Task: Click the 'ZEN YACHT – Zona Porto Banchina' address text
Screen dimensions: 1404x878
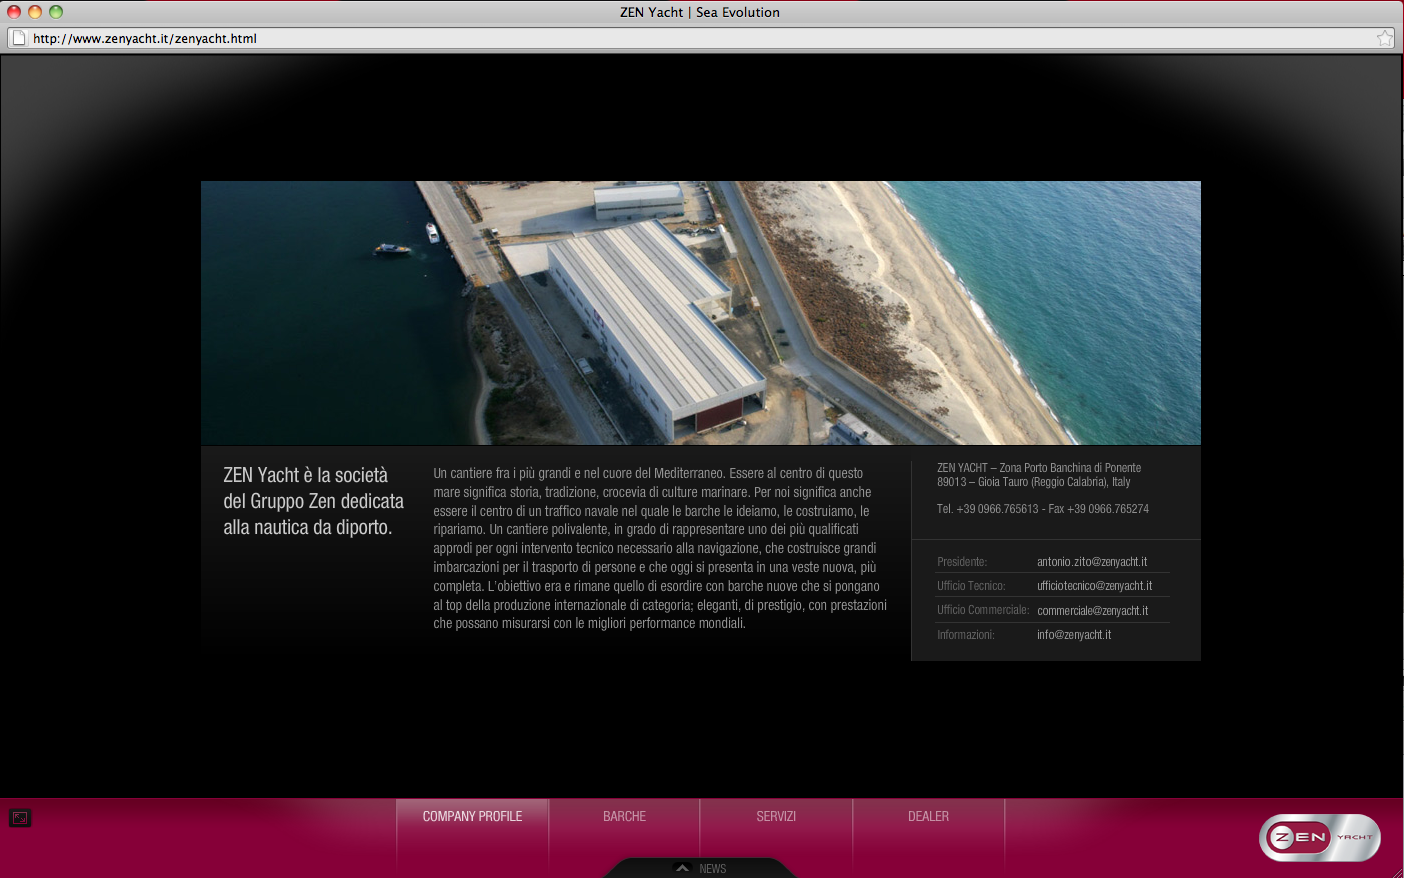Action: 1039,468
